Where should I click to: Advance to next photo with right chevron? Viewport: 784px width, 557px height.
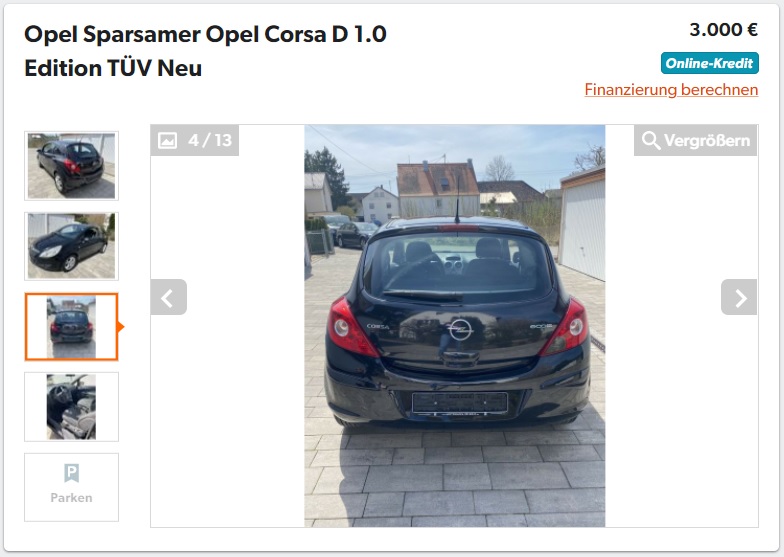(x=738, y=298)
